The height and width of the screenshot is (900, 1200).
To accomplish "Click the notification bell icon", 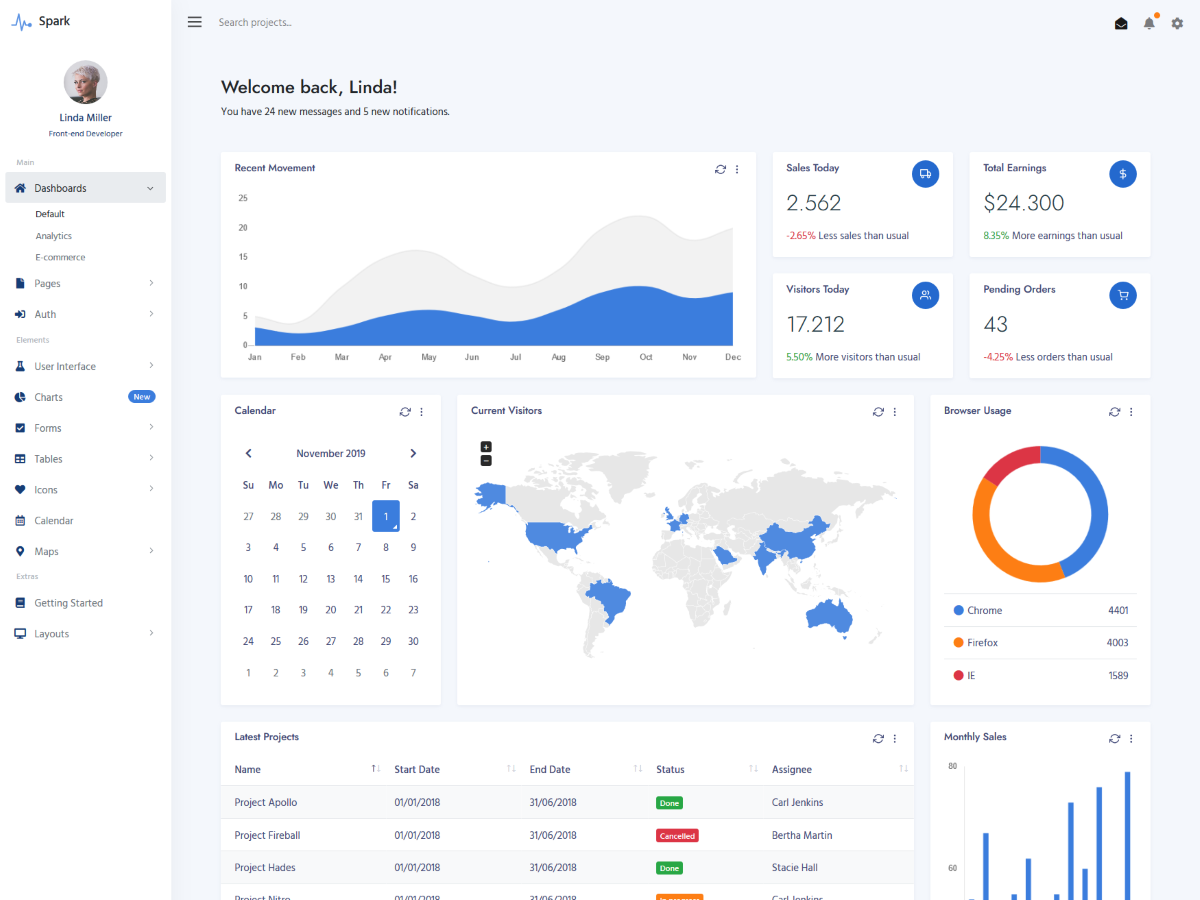I will click(x=1149, y=22).
